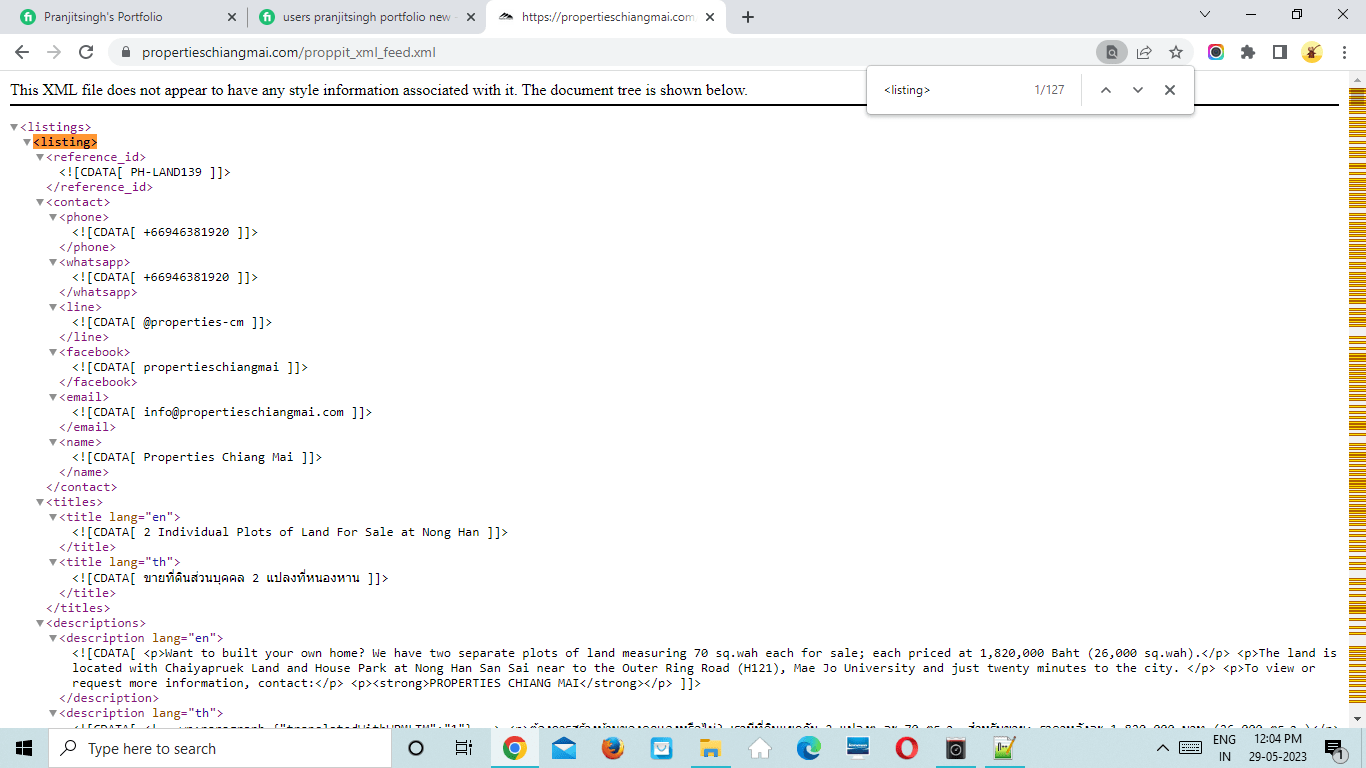Launch Opera browser from taskbar
The width and height of the screenshot is (1366, 768).
coord(906,748)
